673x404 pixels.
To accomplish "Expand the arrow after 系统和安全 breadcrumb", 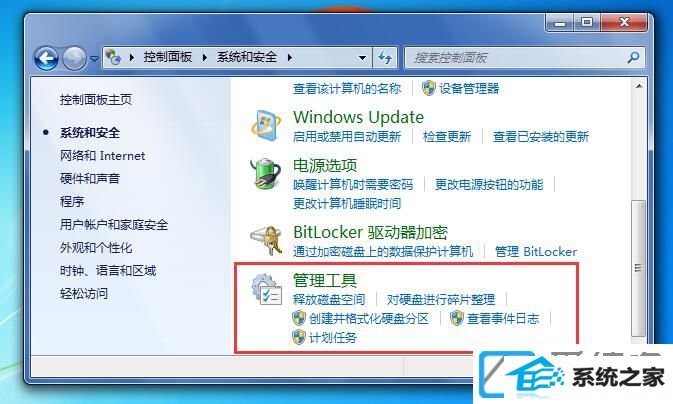I will pos(290,57).
